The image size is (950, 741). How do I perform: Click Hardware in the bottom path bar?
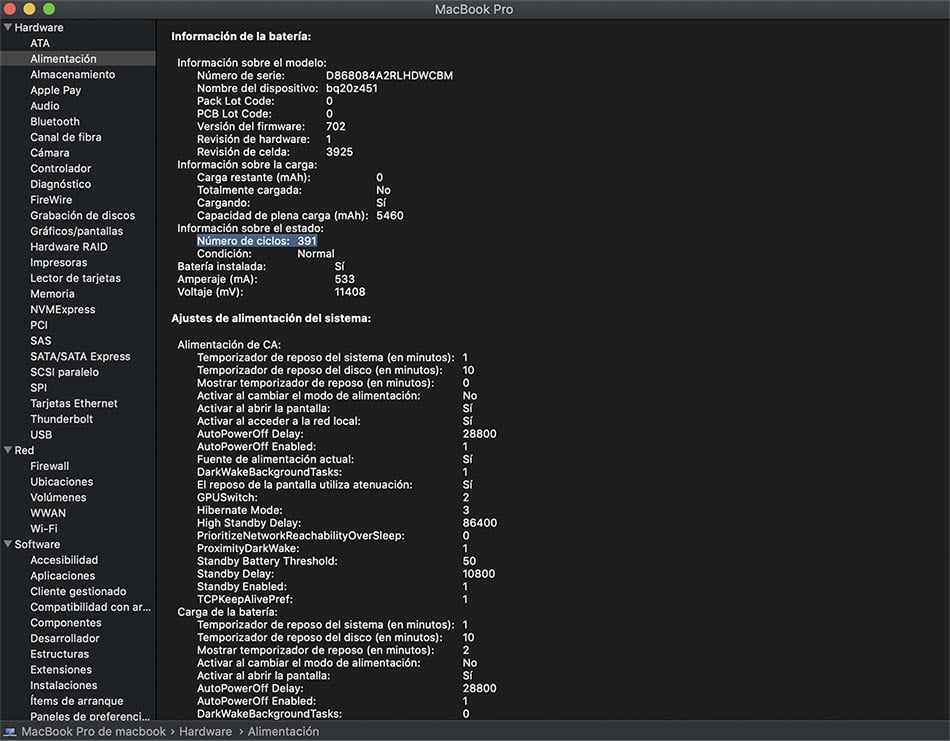click(x=205, y=731)
